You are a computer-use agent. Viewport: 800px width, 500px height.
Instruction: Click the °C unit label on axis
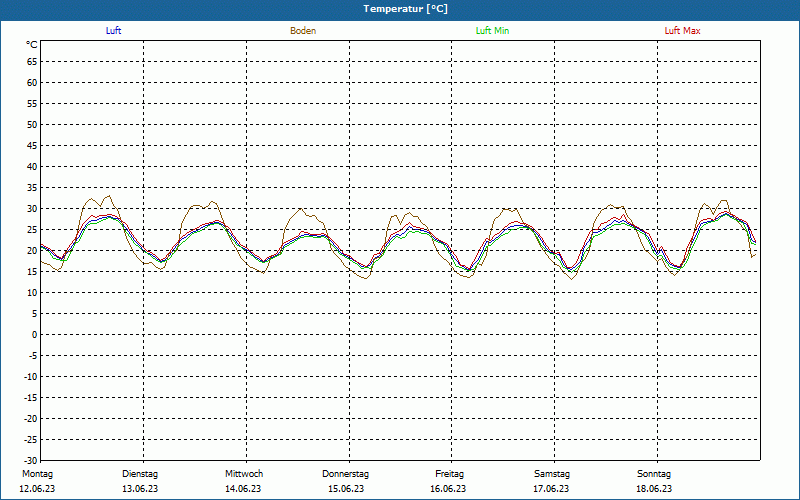(32, 45)
